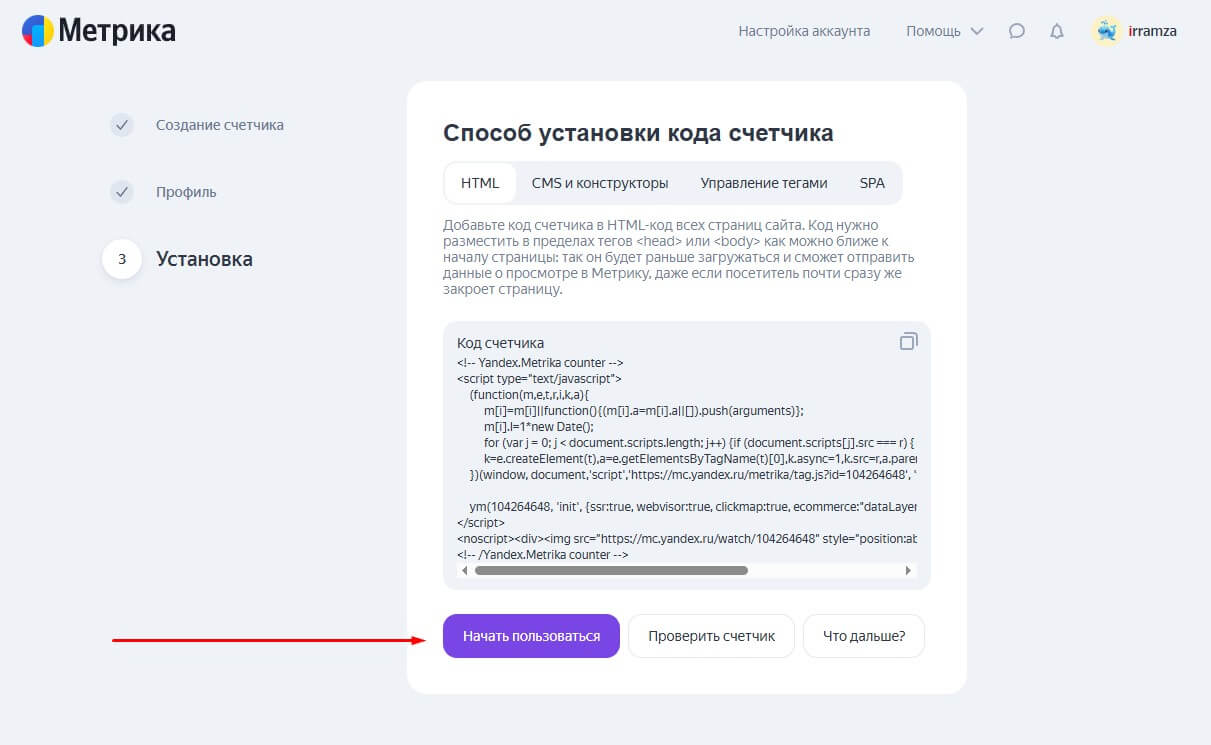This screenshot has width=1211, height=745.
Task: Expand the Помощь dropdown menu
Action: 944,31
